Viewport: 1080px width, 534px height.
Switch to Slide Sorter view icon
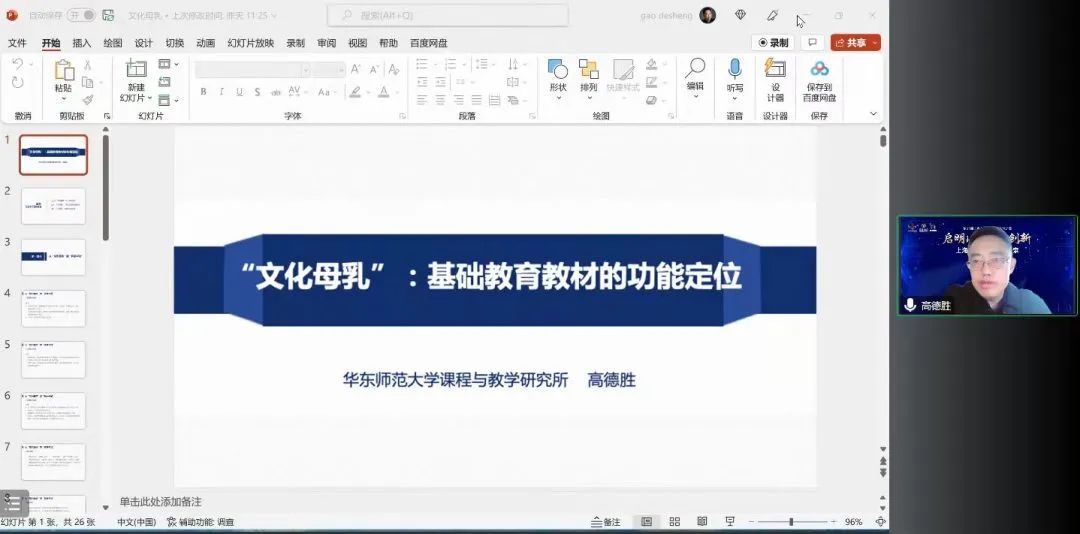tap(674, 522)
